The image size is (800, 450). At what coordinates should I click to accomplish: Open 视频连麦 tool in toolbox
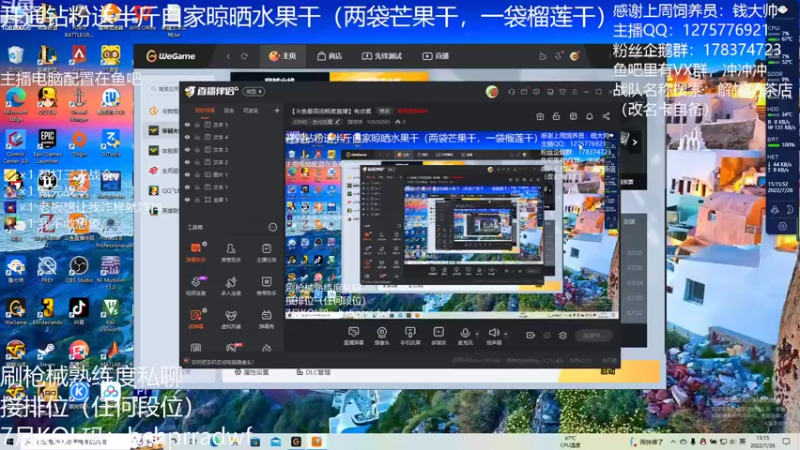(x=196, y=286)
